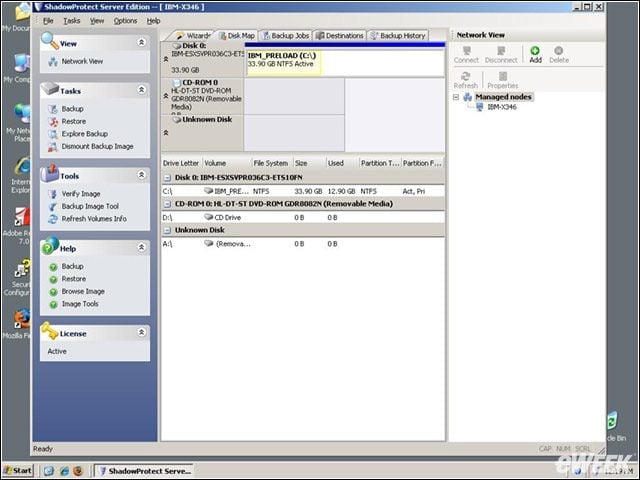Screen dimensions: 640x480
Task: Click the Refresh Volumes Info icon
Action: click(53, 219)
